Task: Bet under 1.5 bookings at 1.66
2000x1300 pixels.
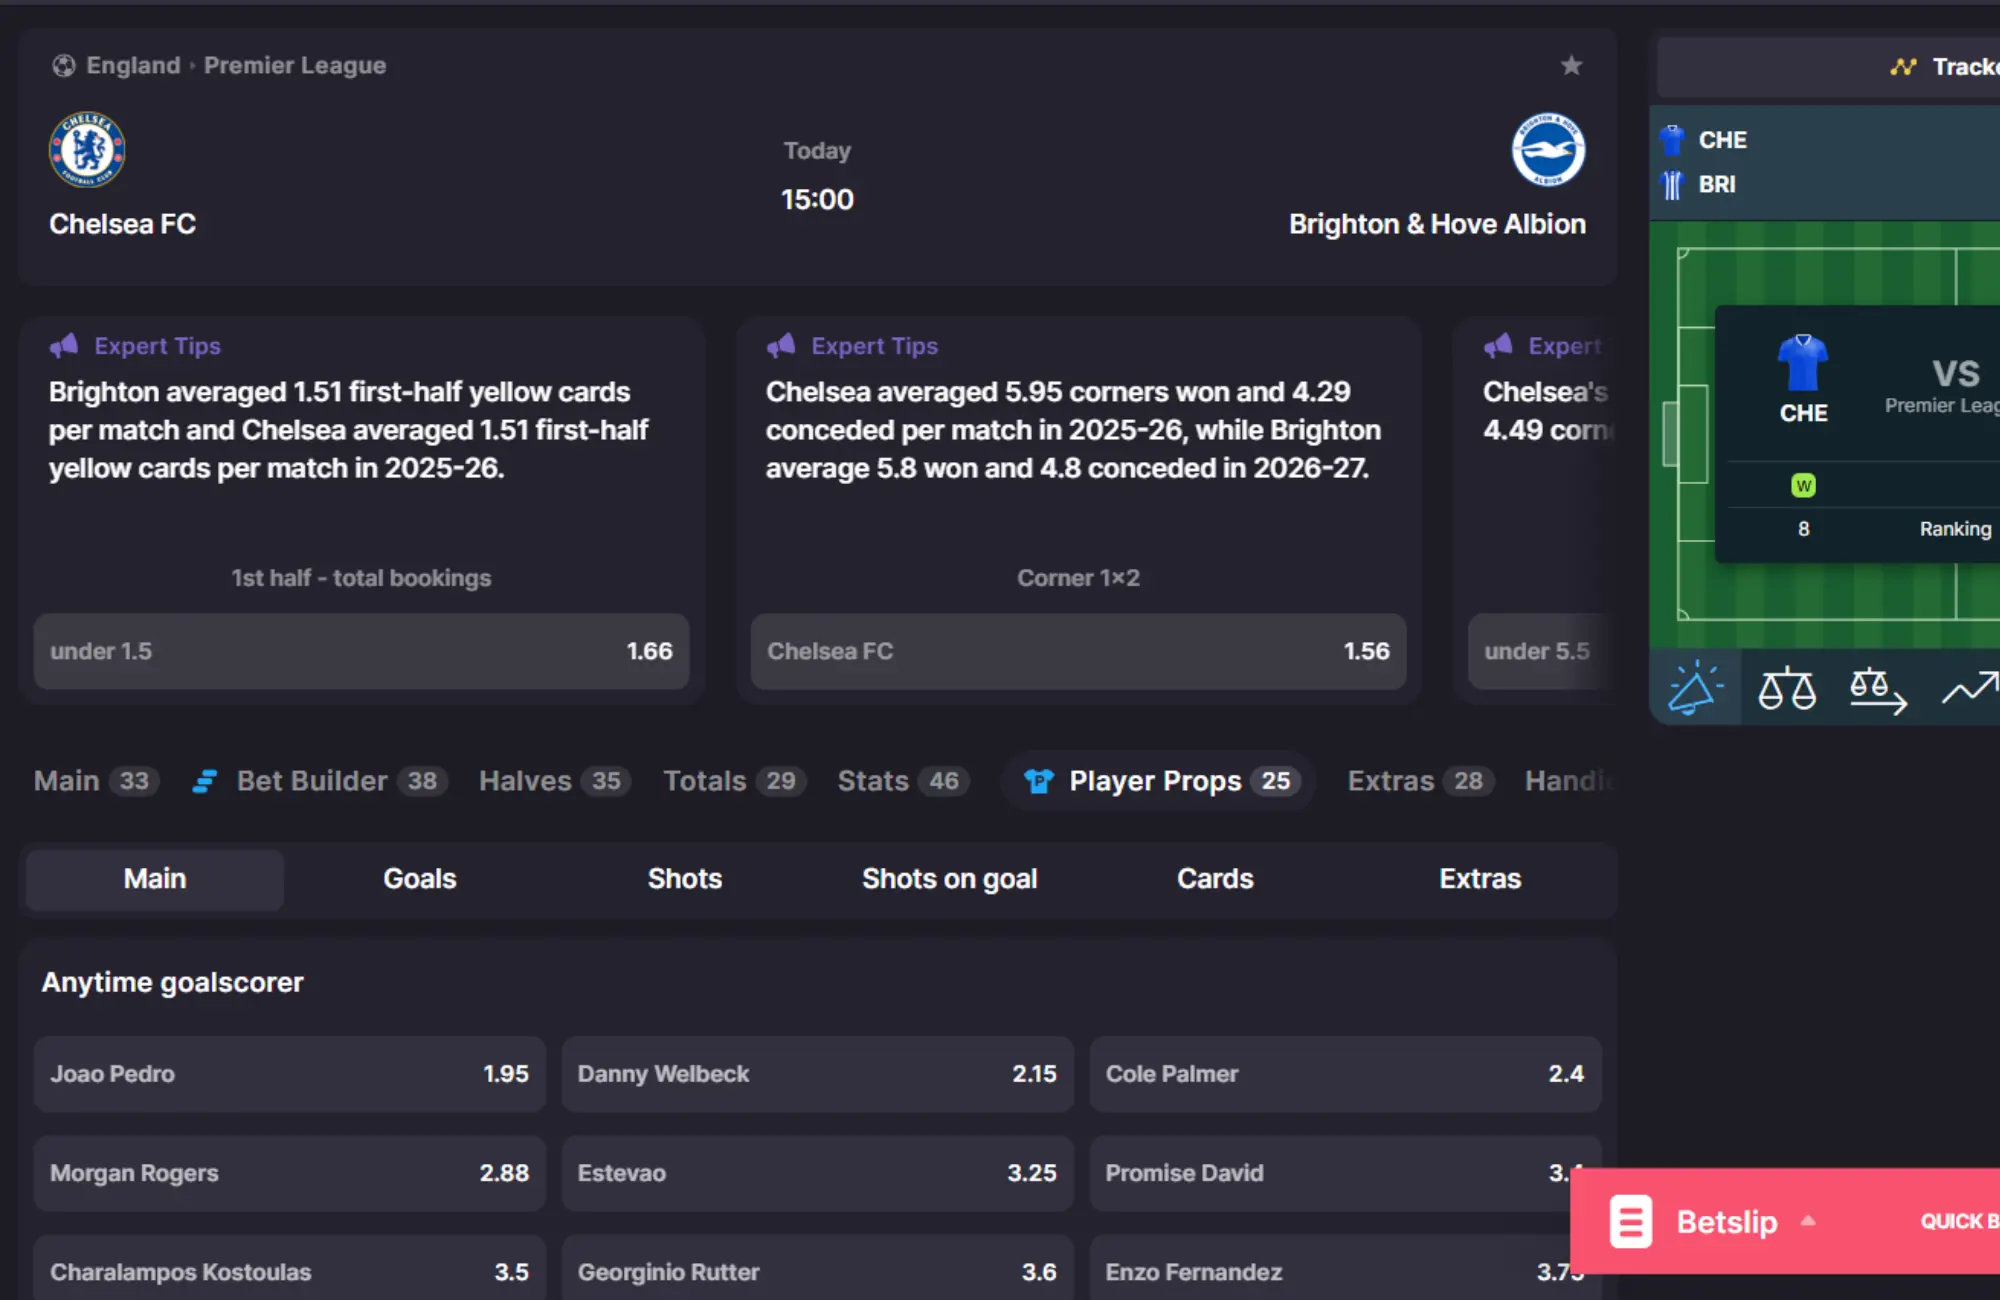Action: 361,651
